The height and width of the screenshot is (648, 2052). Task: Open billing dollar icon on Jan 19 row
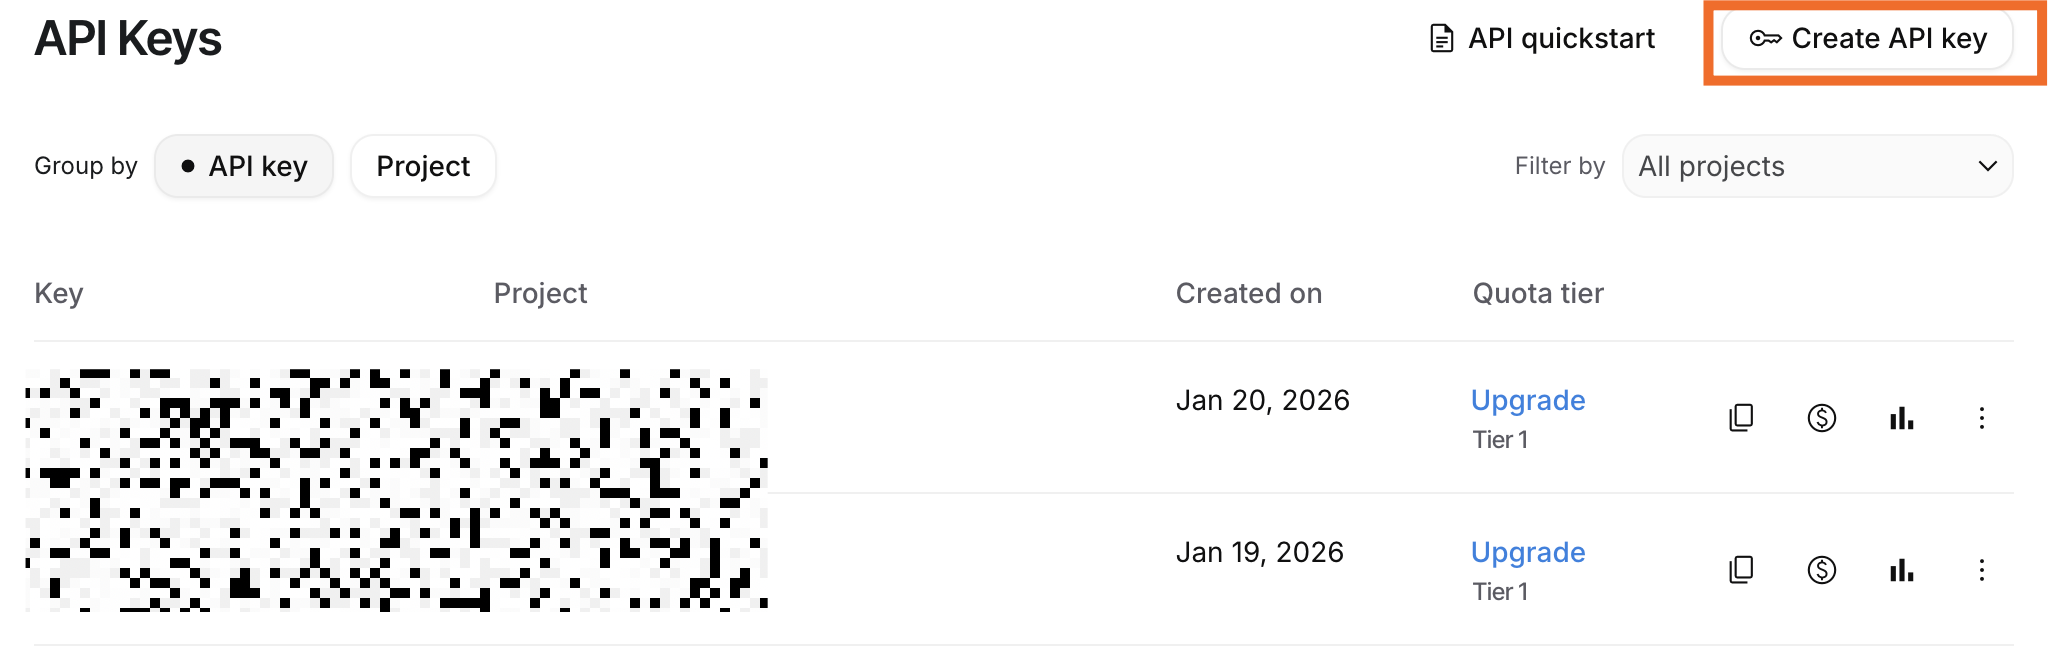point(1821,570)
